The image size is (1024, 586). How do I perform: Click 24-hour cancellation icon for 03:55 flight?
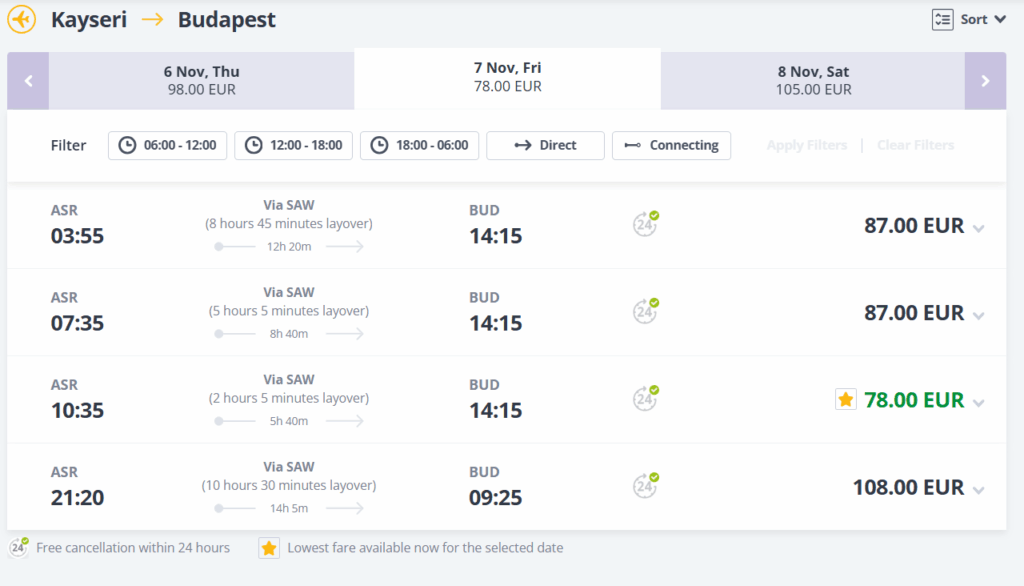[x=646, y=224]
